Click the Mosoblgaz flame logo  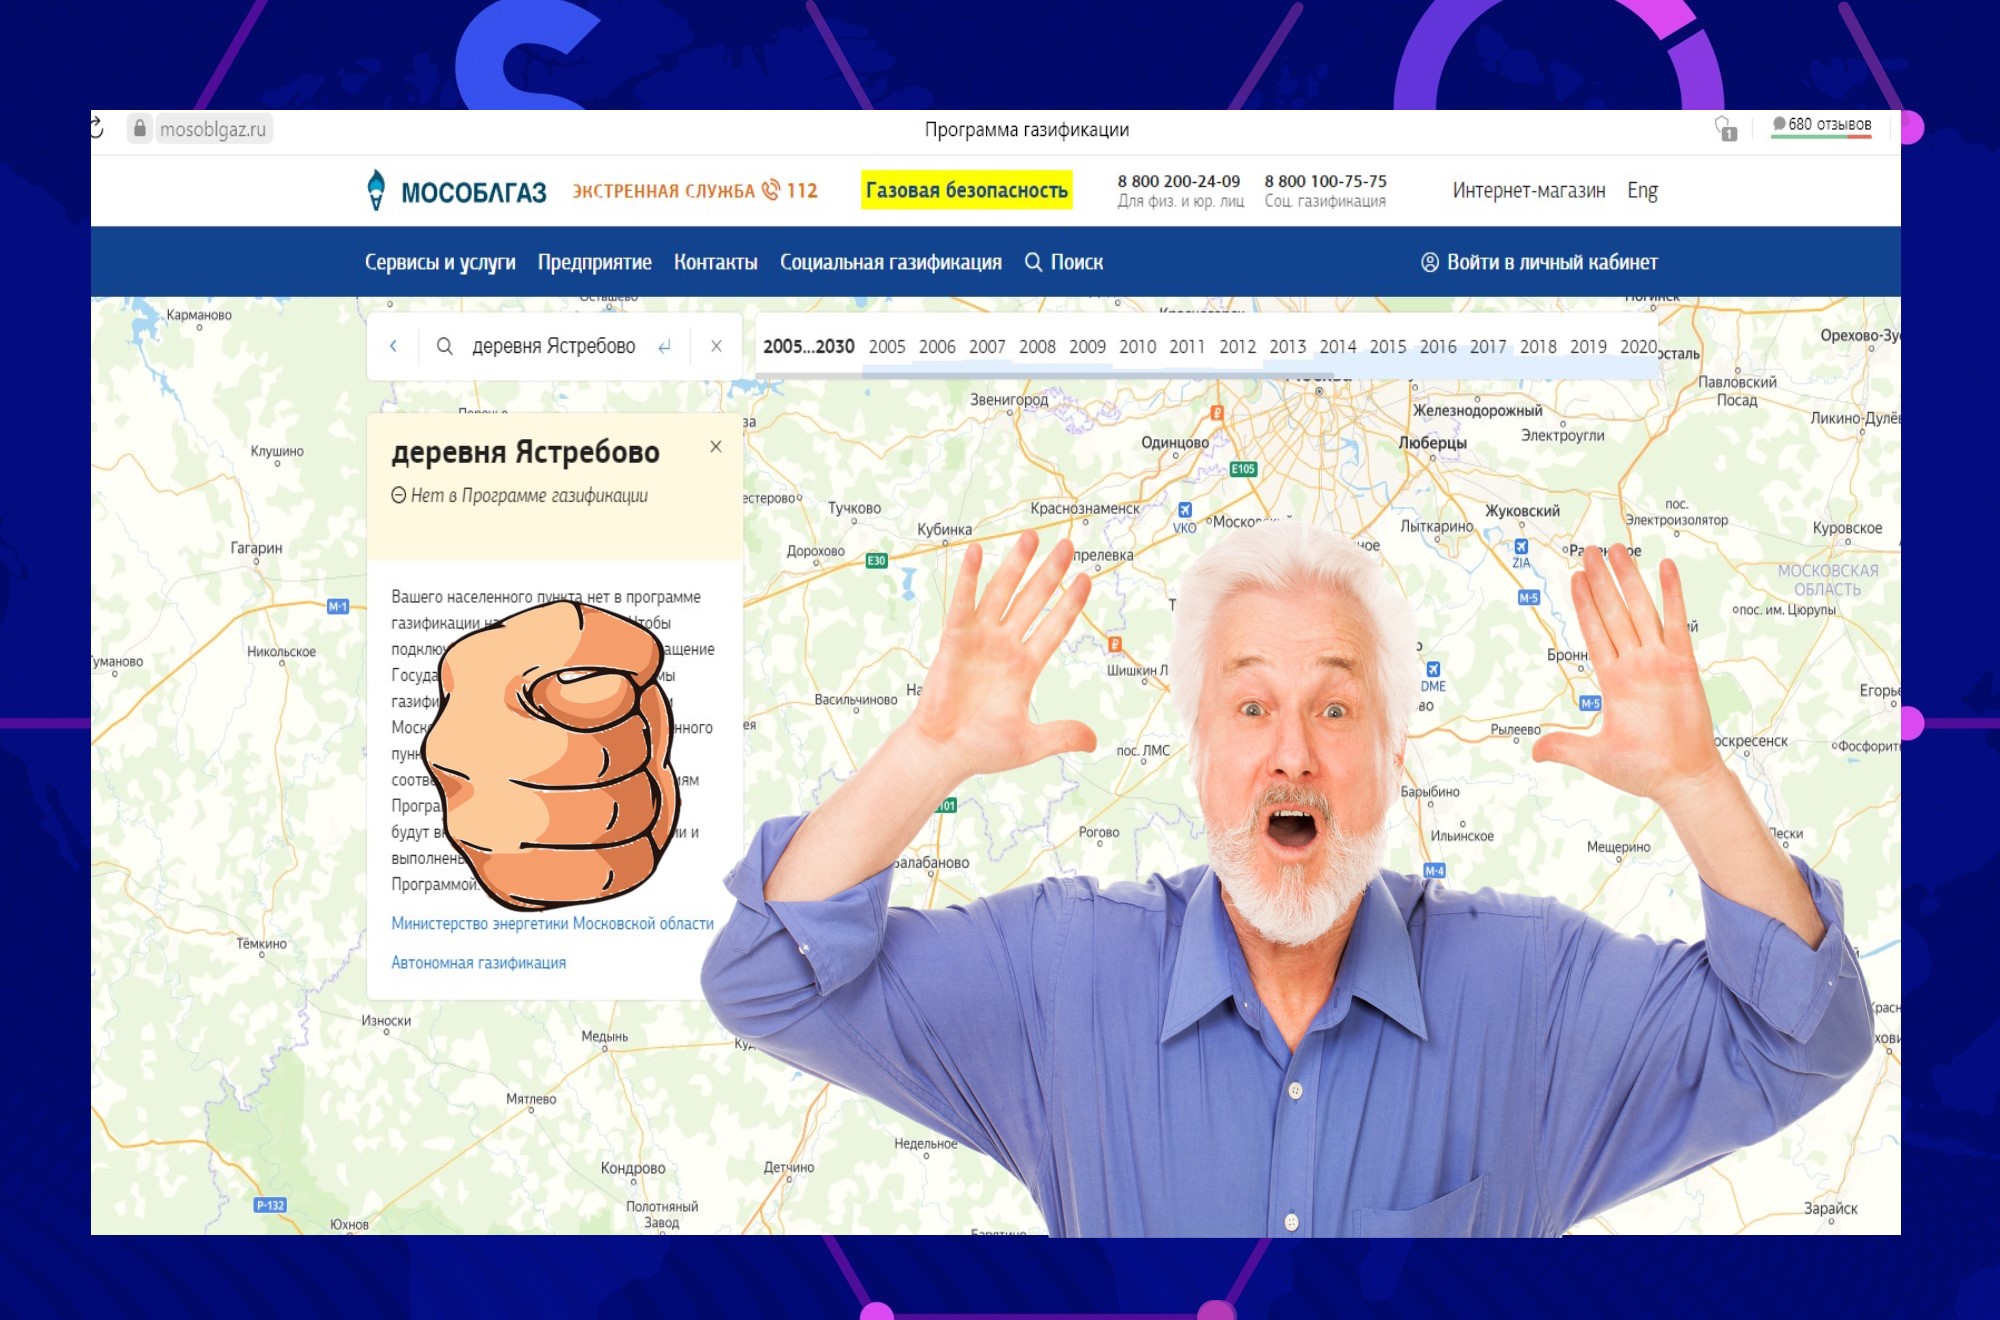click(376, 190)
